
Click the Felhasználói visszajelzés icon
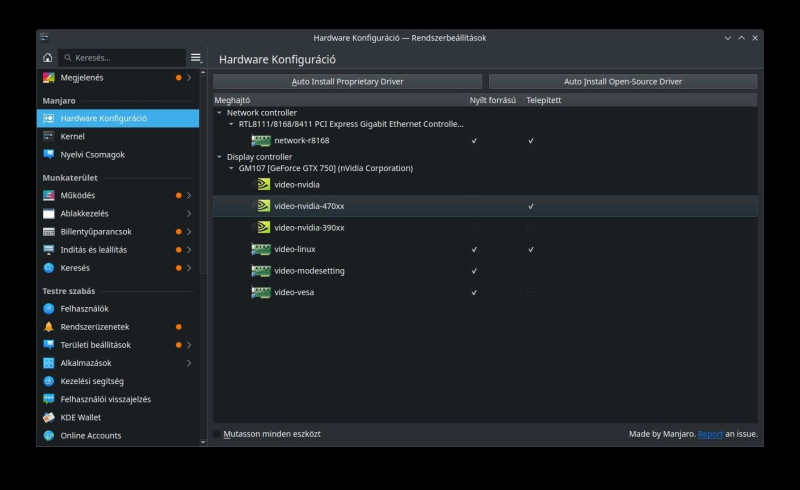point(48,399)
